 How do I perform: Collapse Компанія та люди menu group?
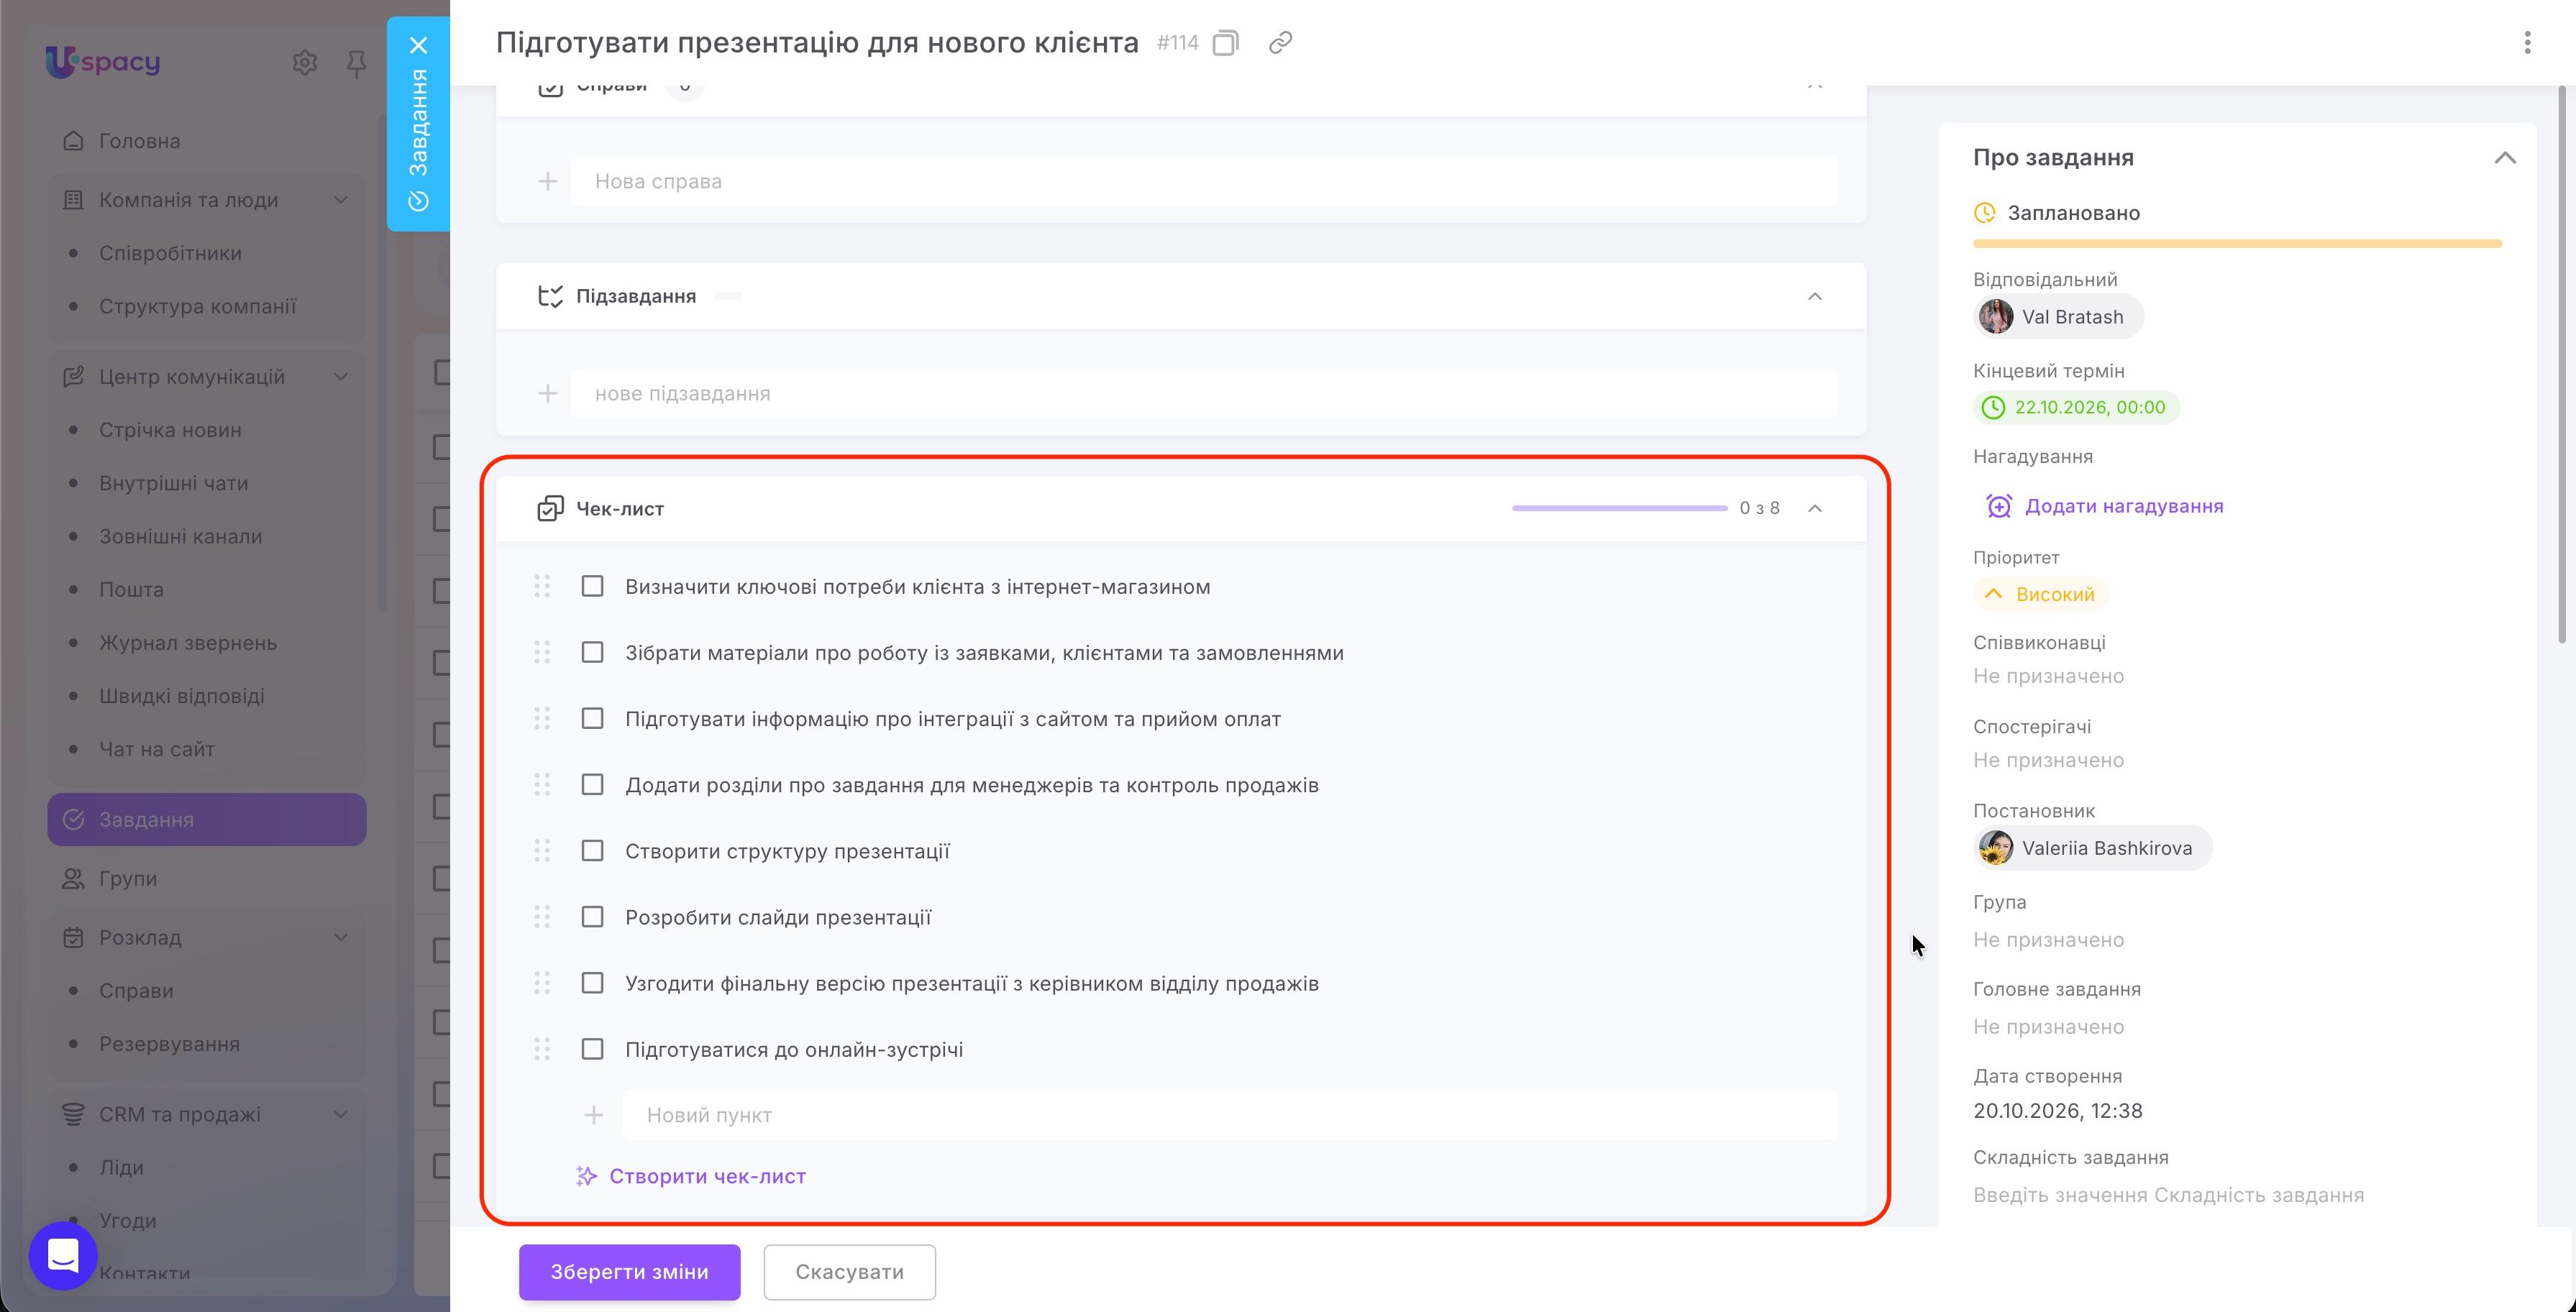341,200
